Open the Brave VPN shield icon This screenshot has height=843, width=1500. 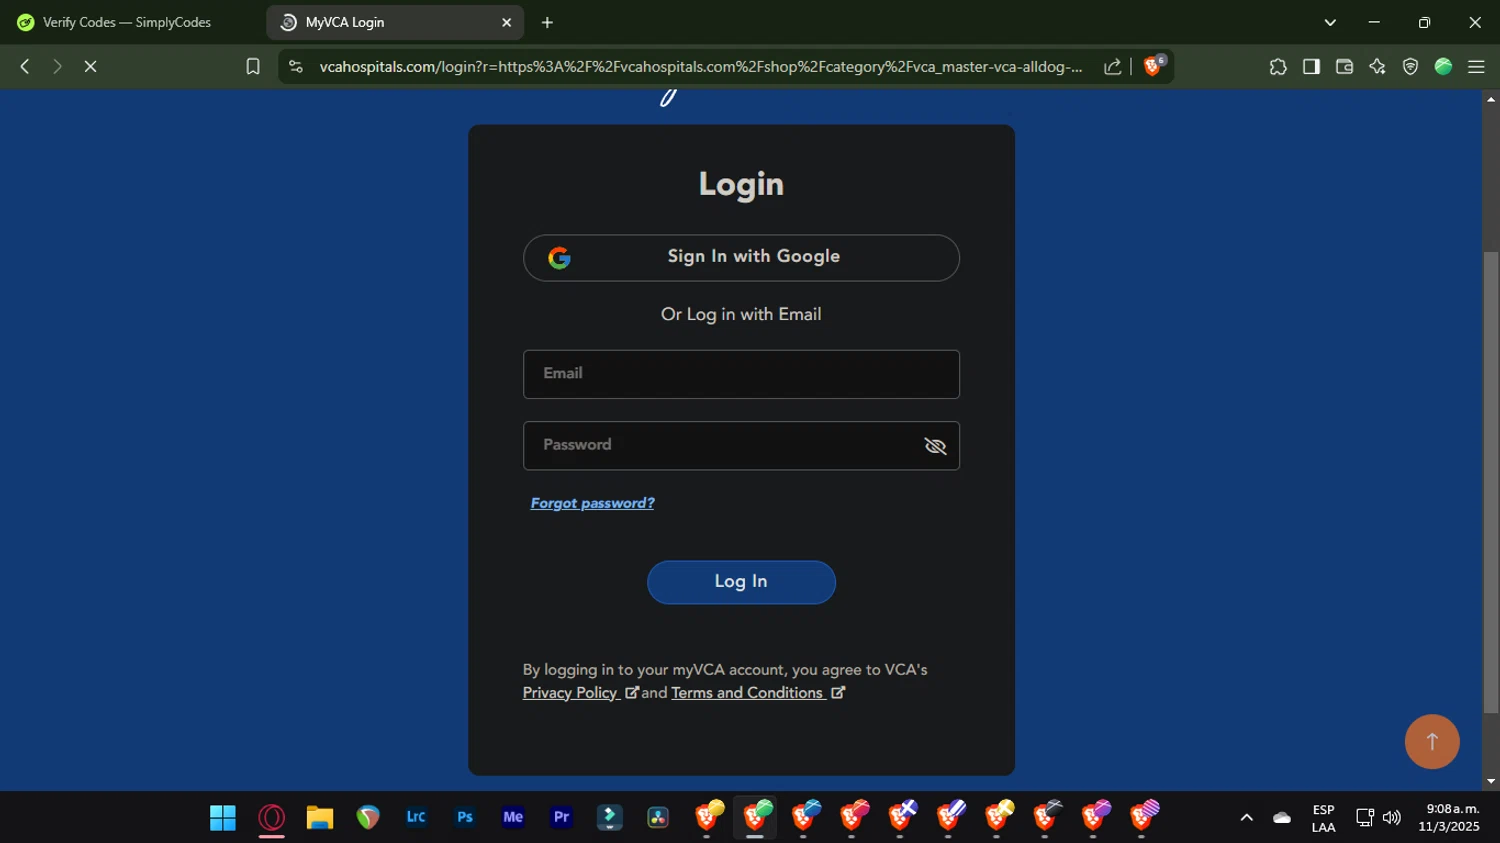tap(1410, 66)
